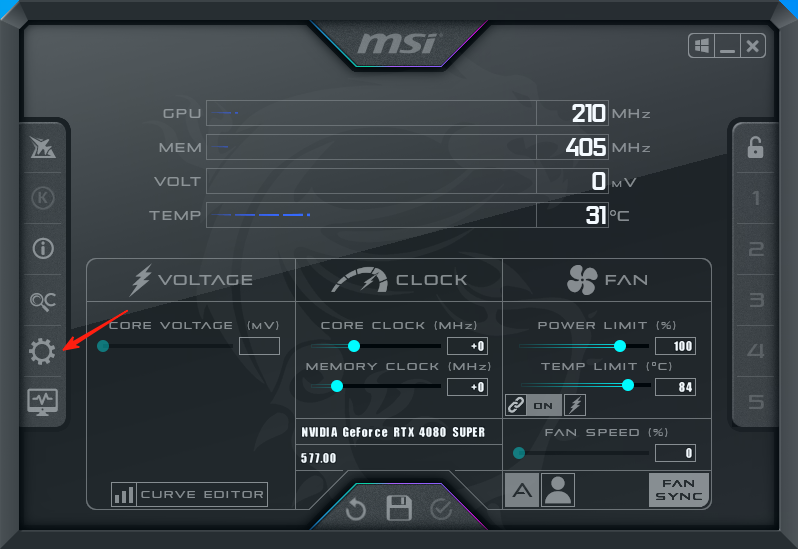798x549 pixels.
Task: Open the hardware monitor window icon
Action: click(x=42, y=402)
